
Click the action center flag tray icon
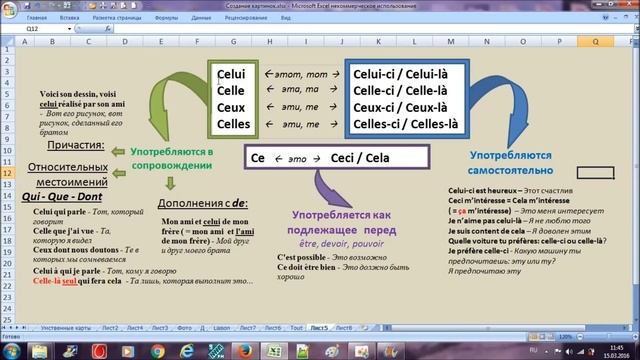[558, 351]
